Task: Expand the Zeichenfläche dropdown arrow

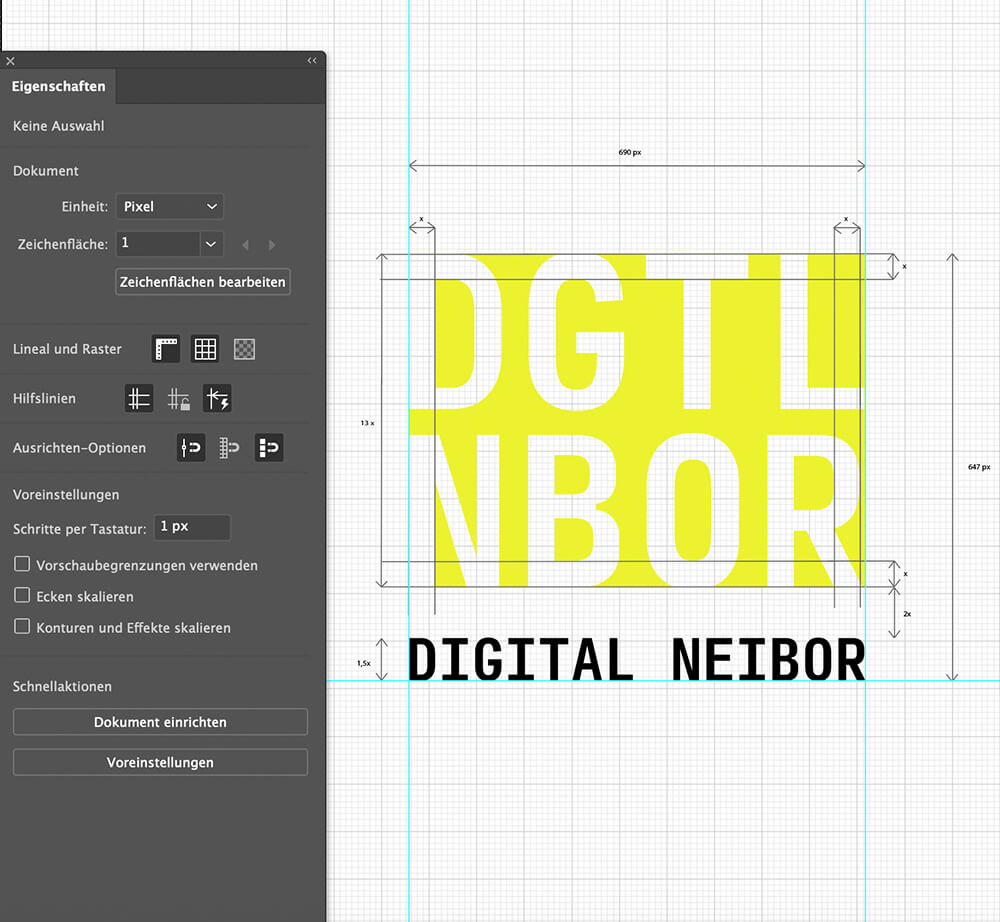Action: point(210,244)
